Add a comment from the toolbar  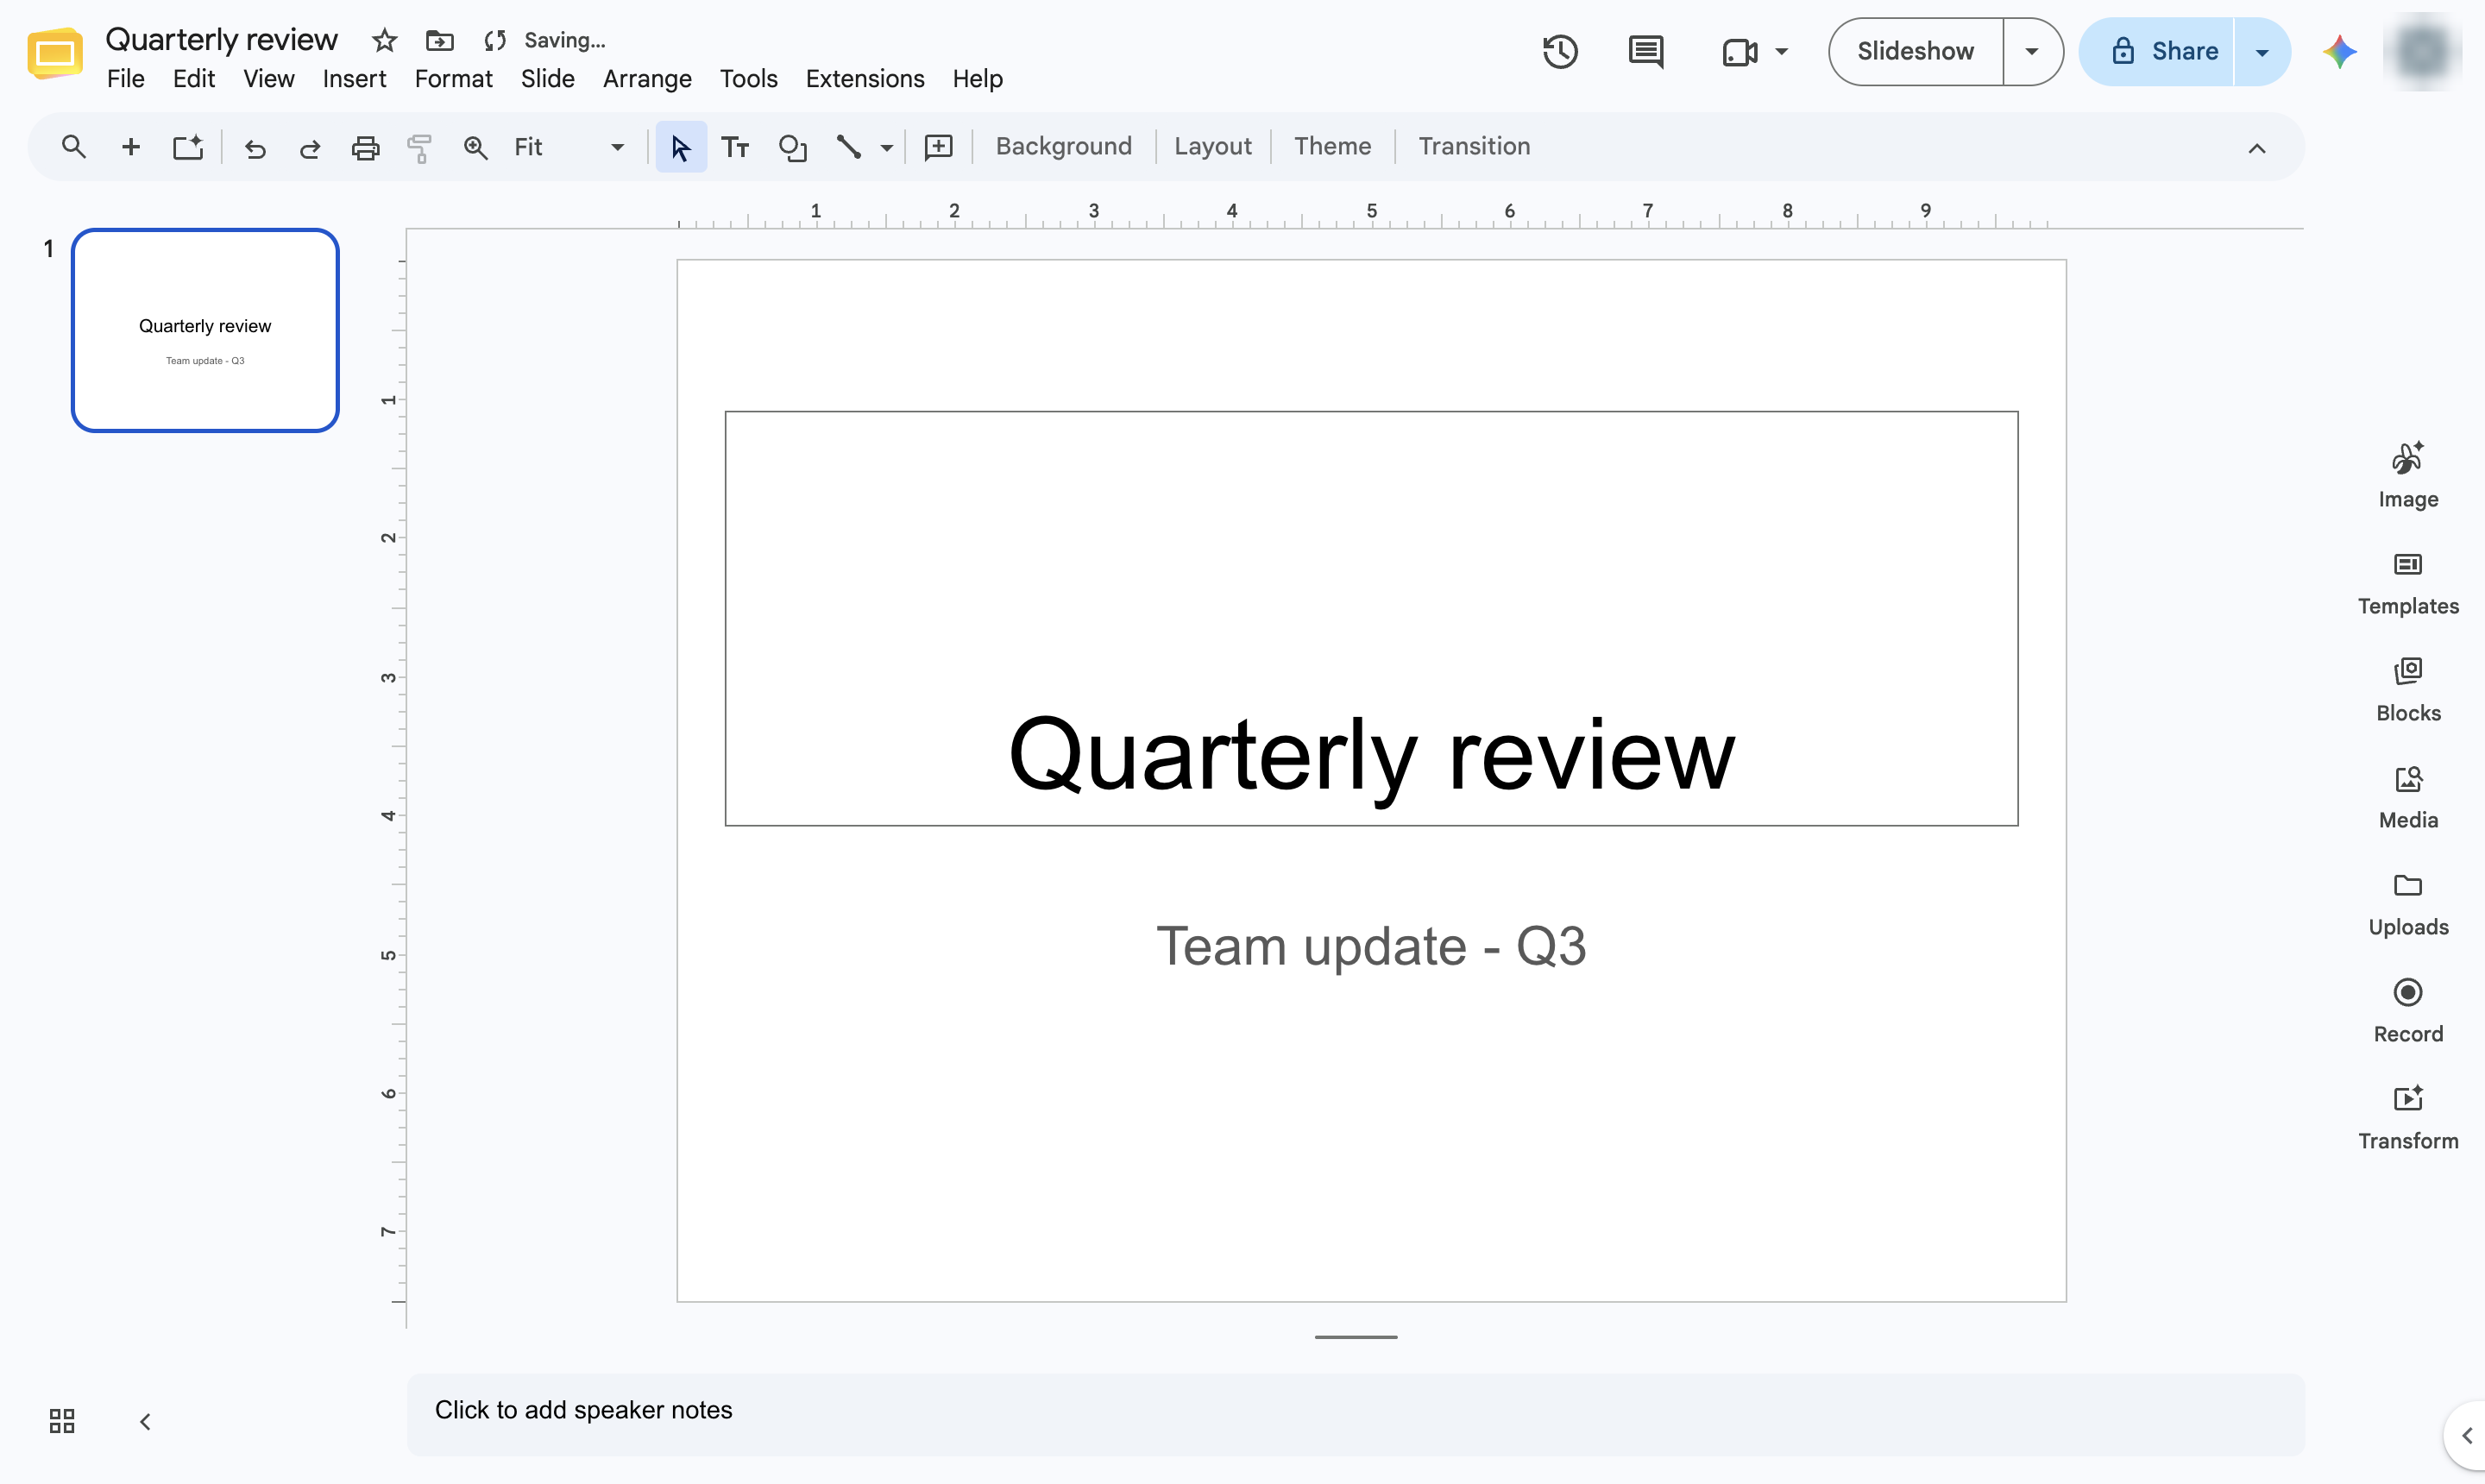(x=938, y=147)
